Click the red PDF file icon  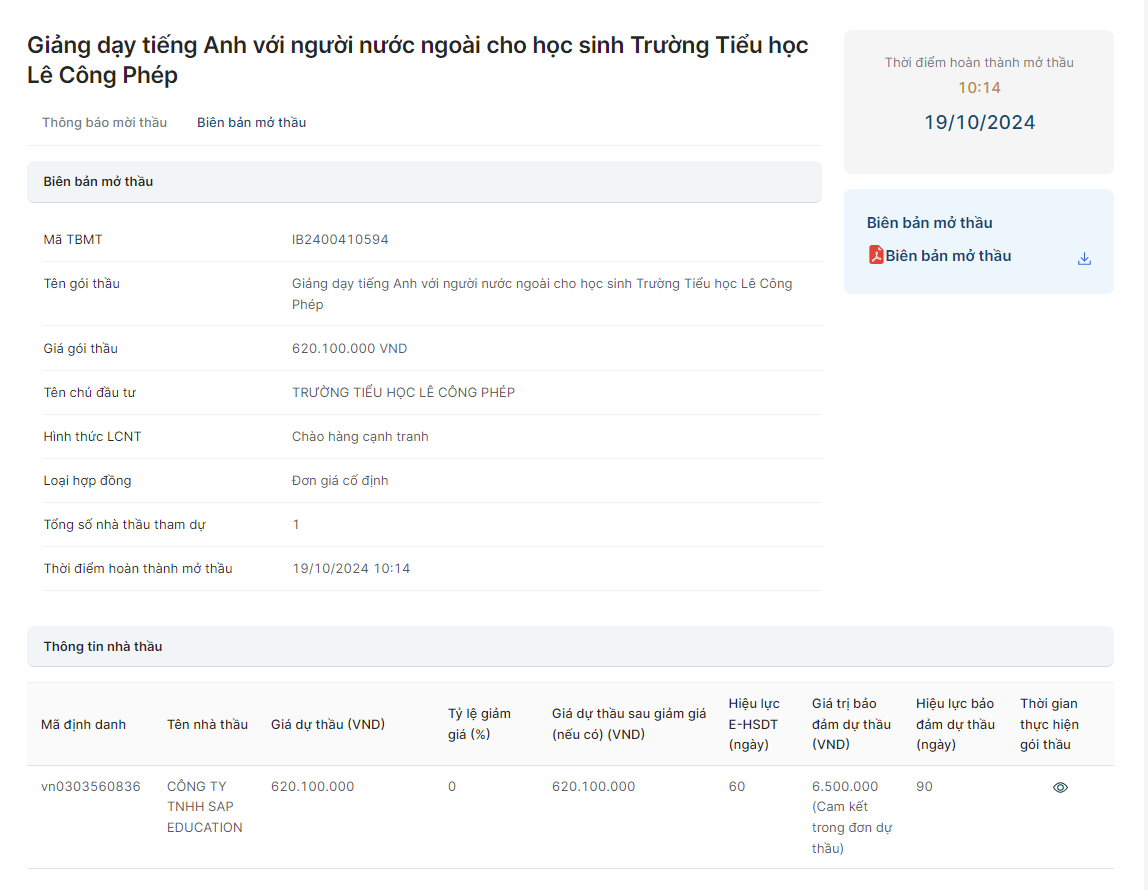coord(876,255)
